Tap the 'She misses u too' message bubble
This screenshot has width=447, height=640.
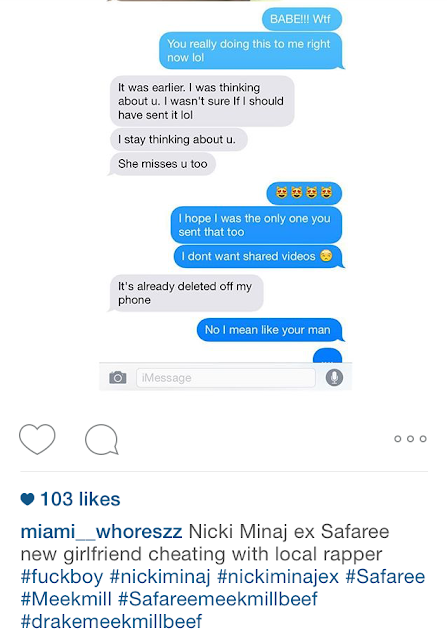click(x=162, y=164)
